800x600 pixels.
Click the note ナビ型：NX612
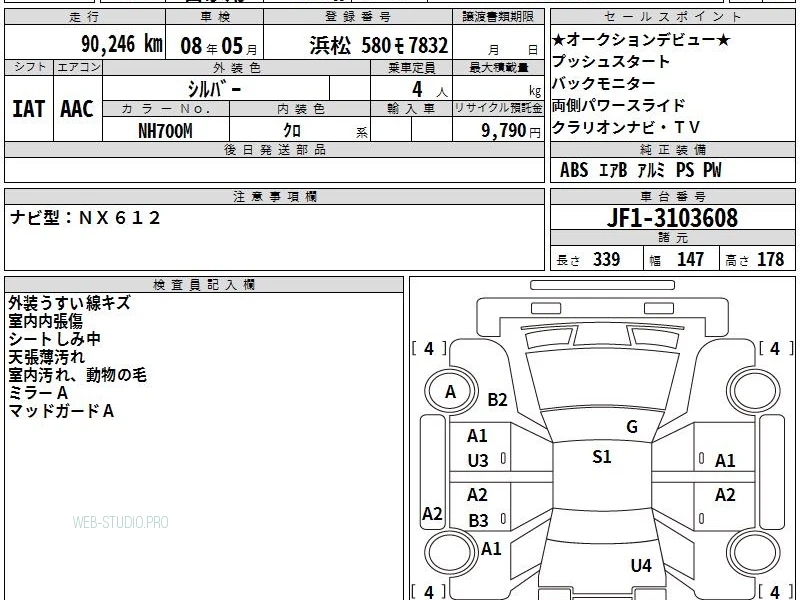[x=85, y=218]
